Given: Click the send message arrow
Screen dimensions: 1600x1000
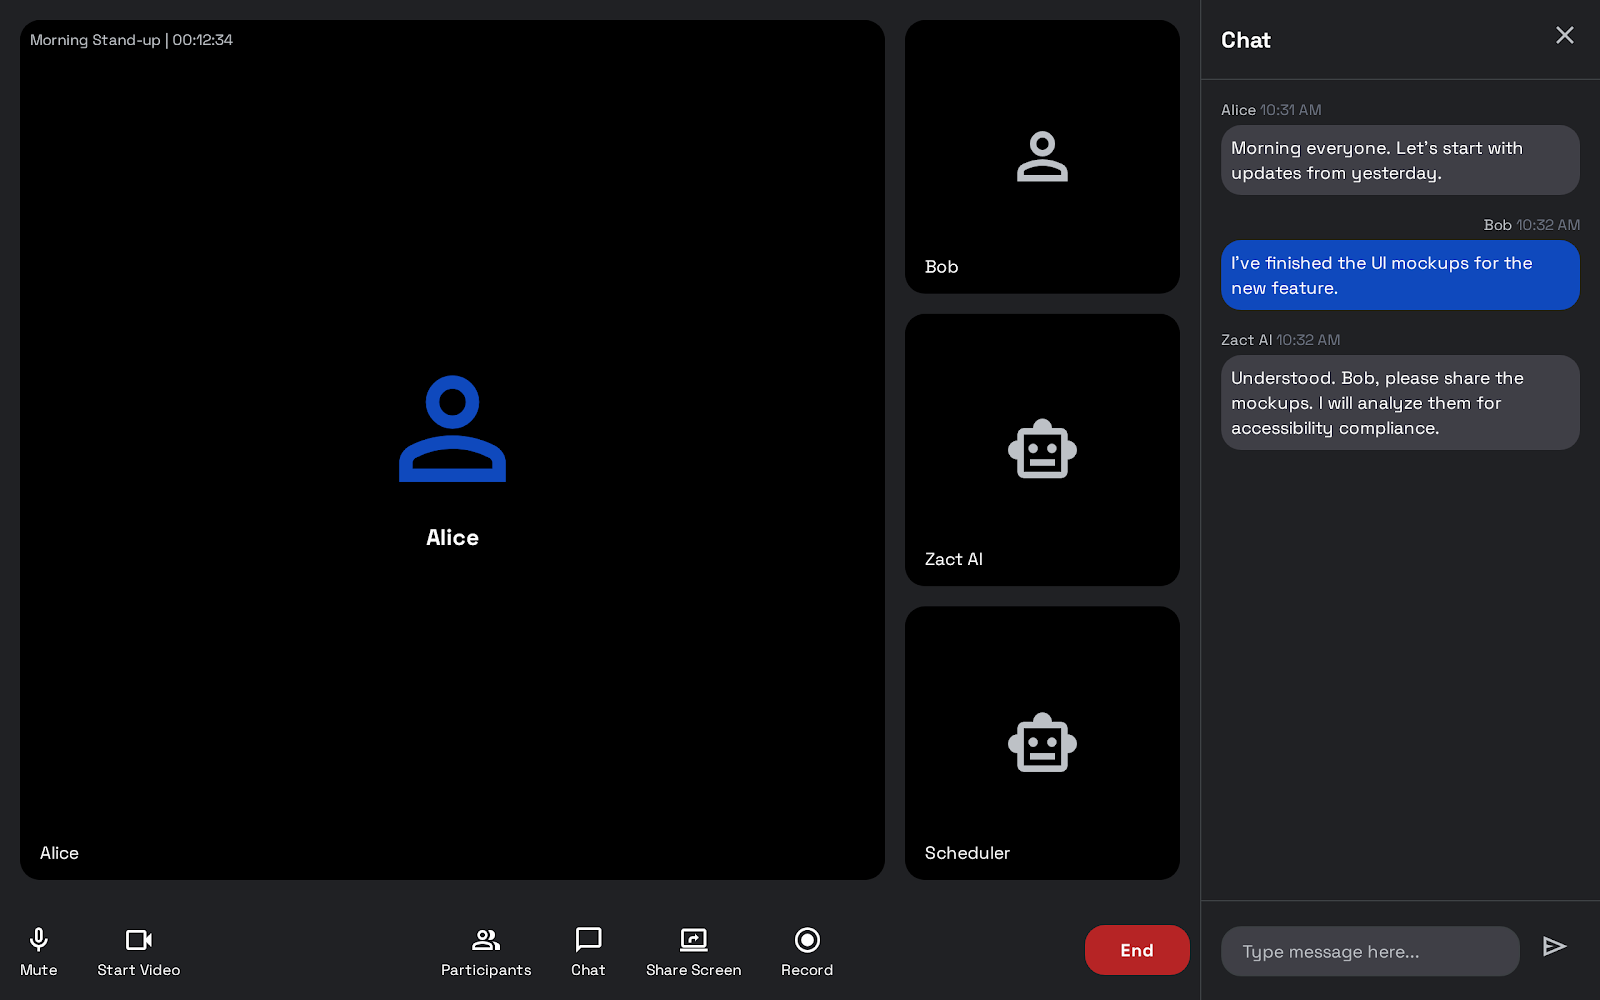Looking at the screenshot, I should point(1554,946).
